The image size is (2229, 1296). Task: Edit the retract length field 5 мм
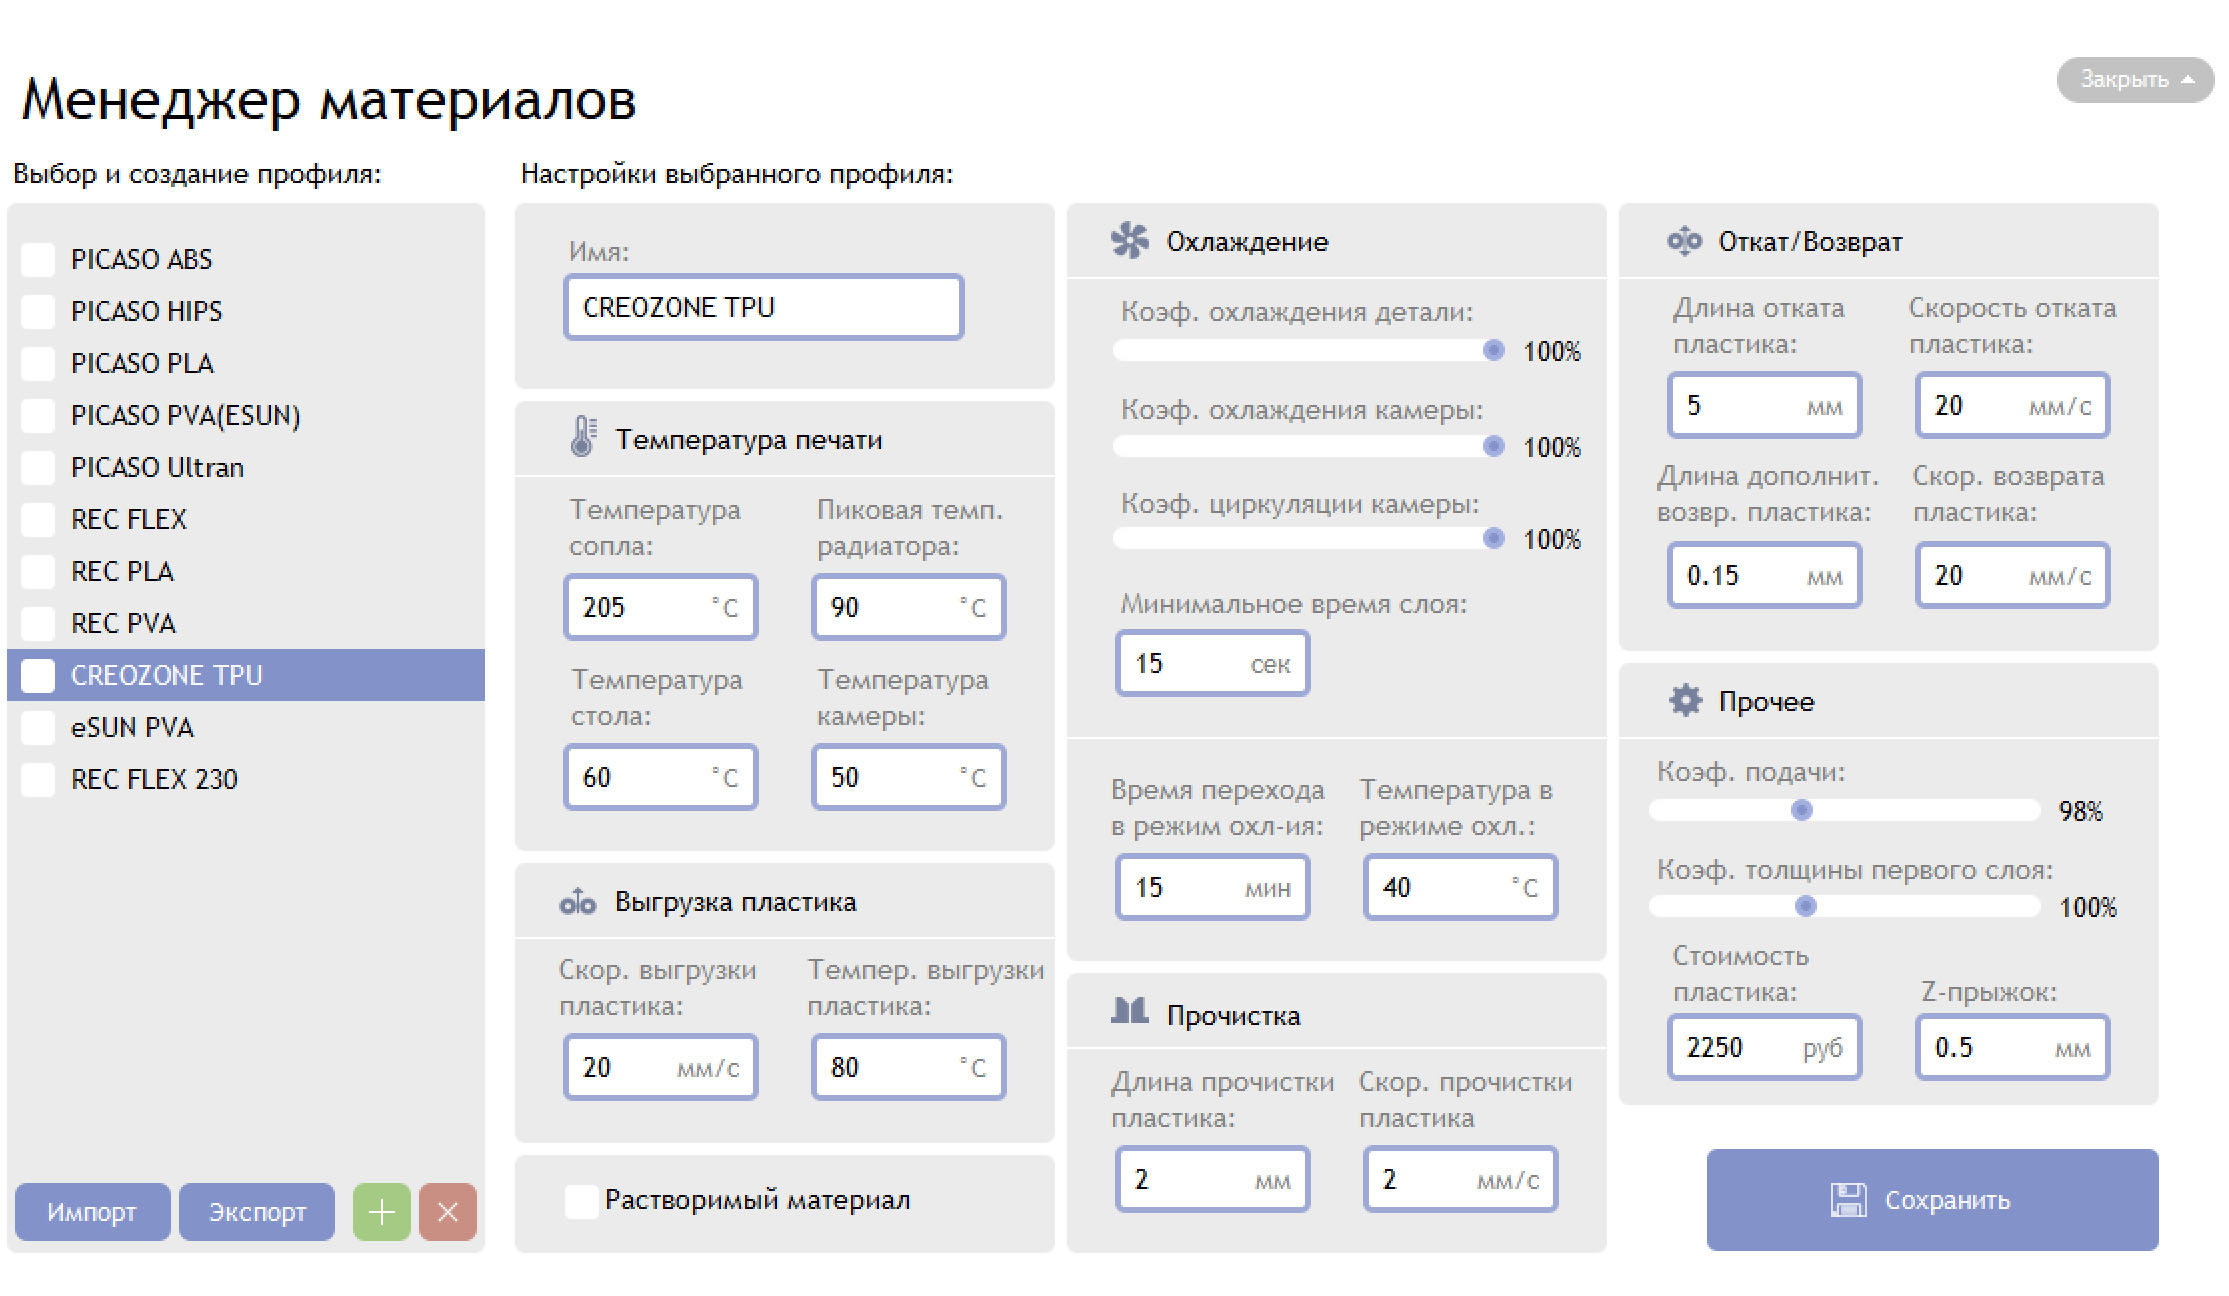1764,405
